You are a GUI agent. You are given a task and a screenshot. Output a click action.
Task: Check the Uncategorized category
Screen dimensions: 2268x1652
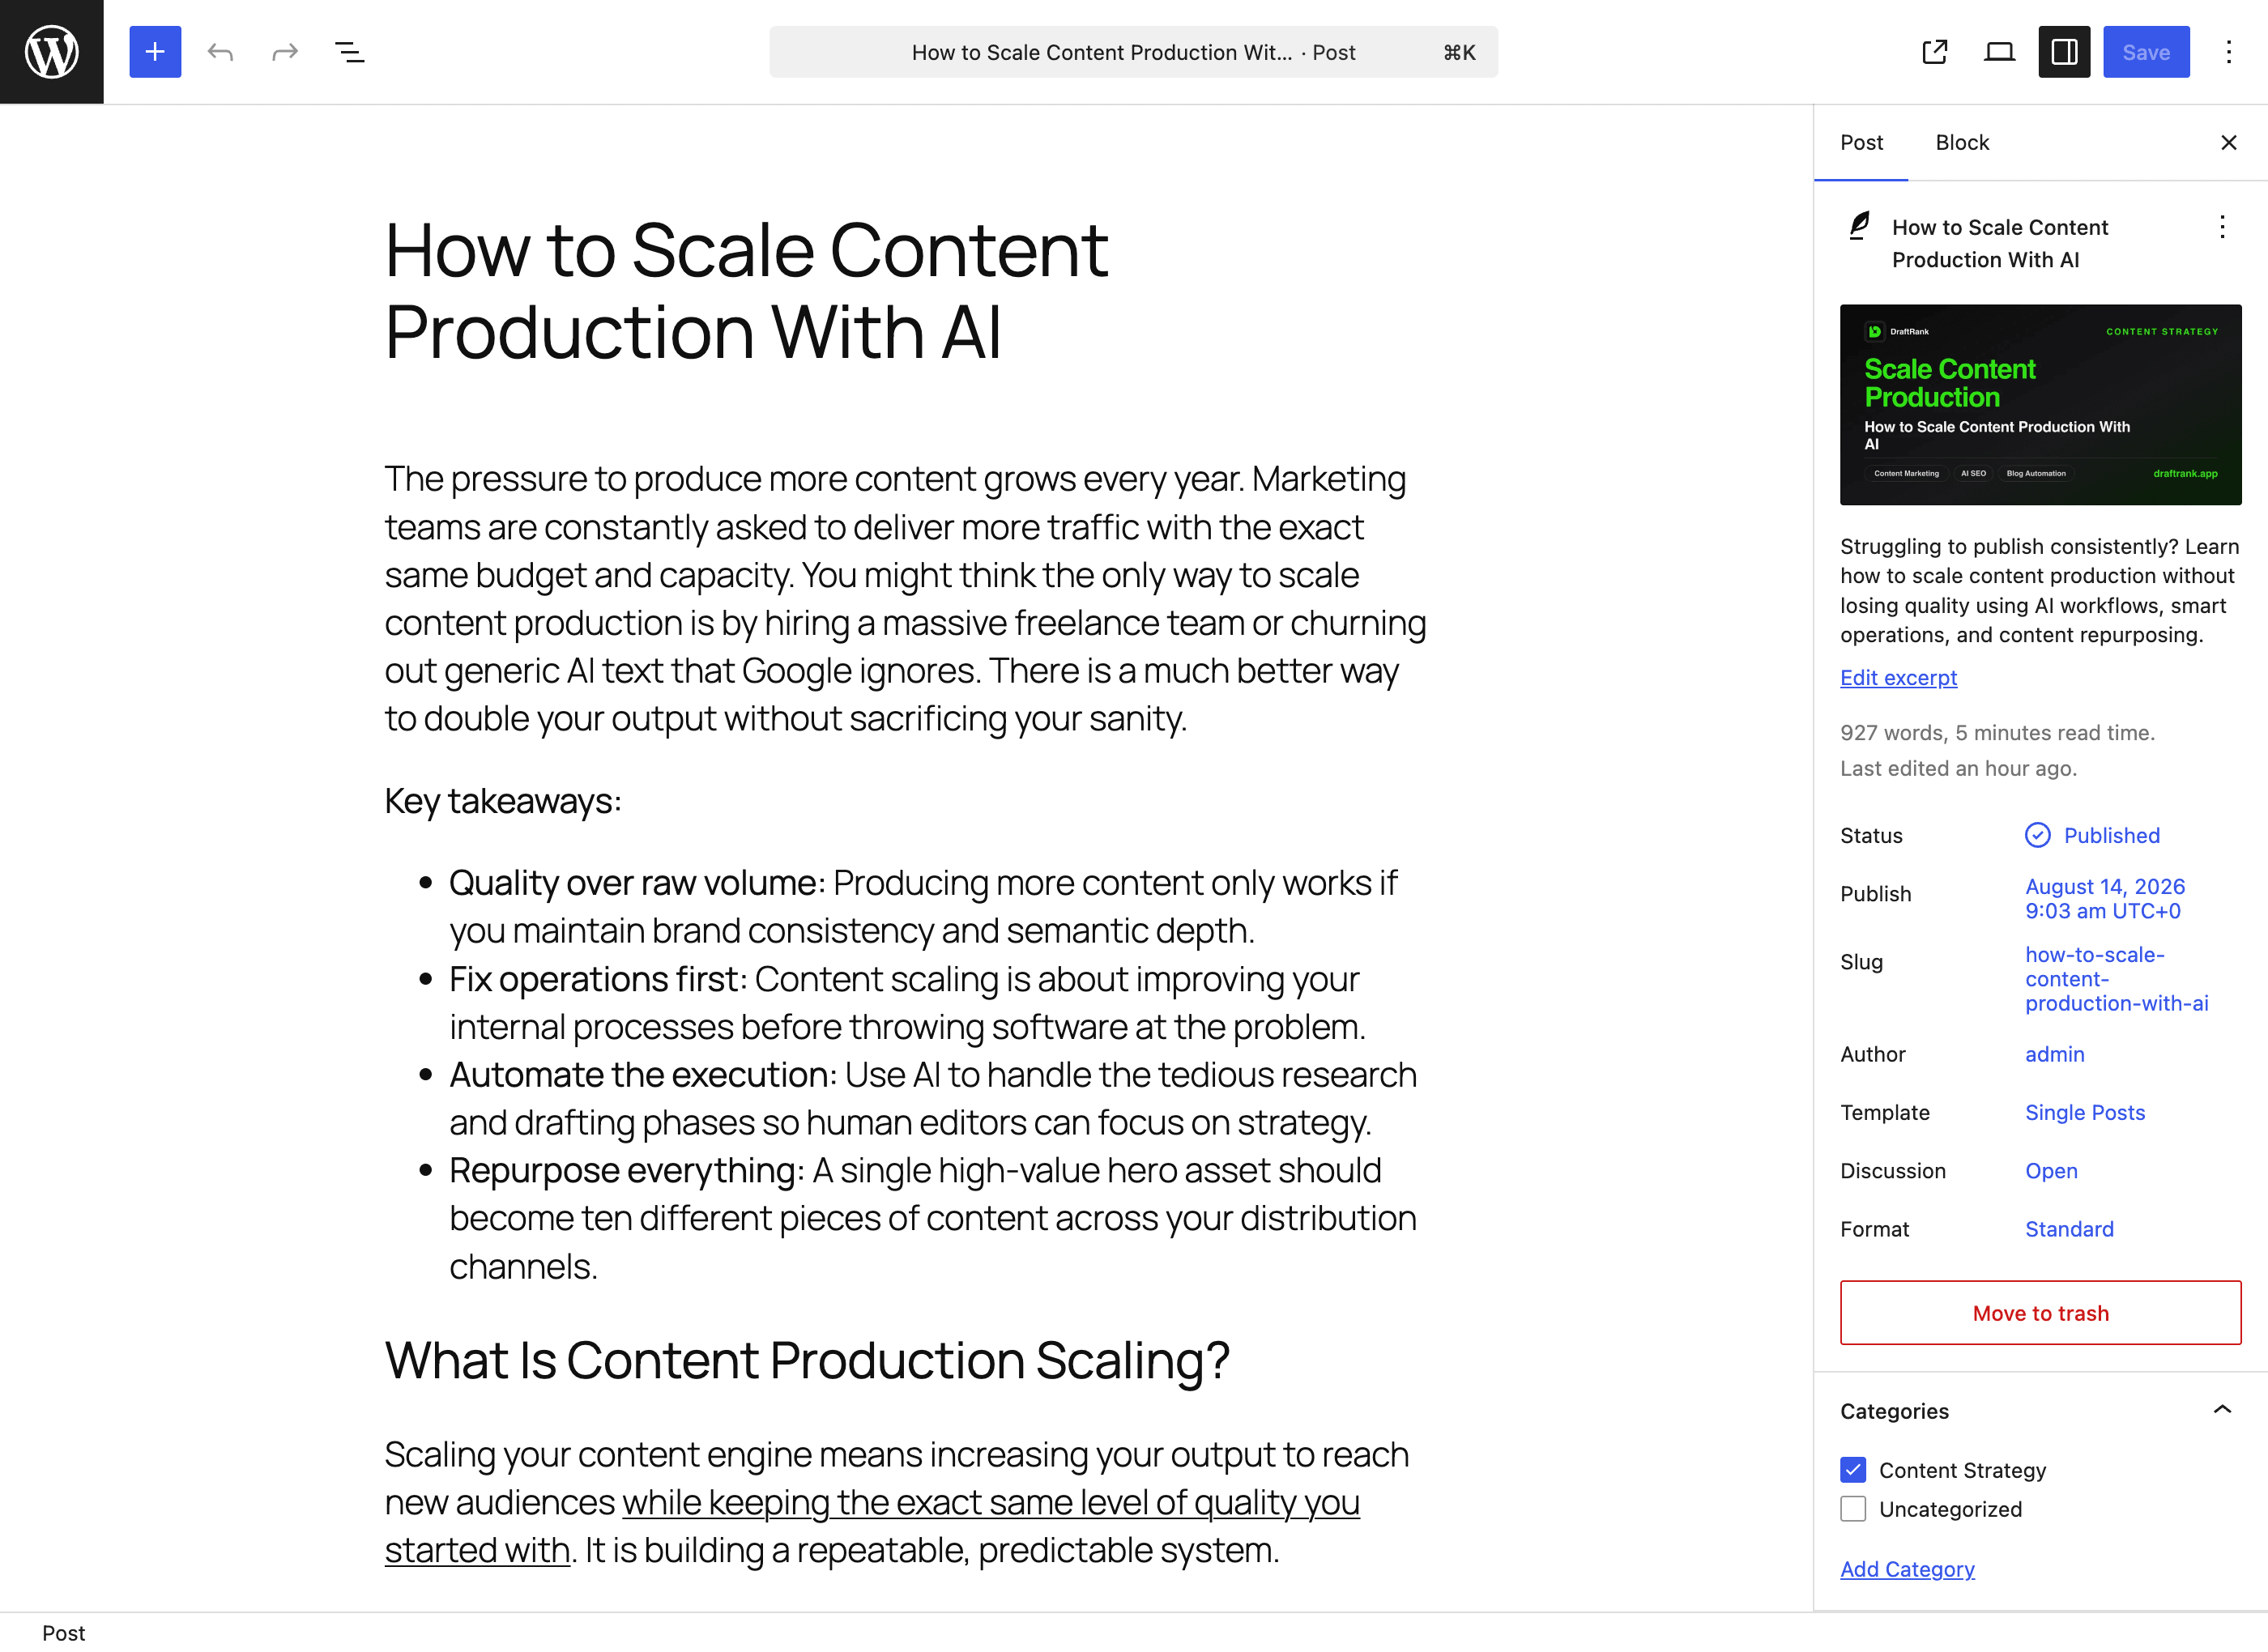pyautogui.click(x=1853, y=1509)
